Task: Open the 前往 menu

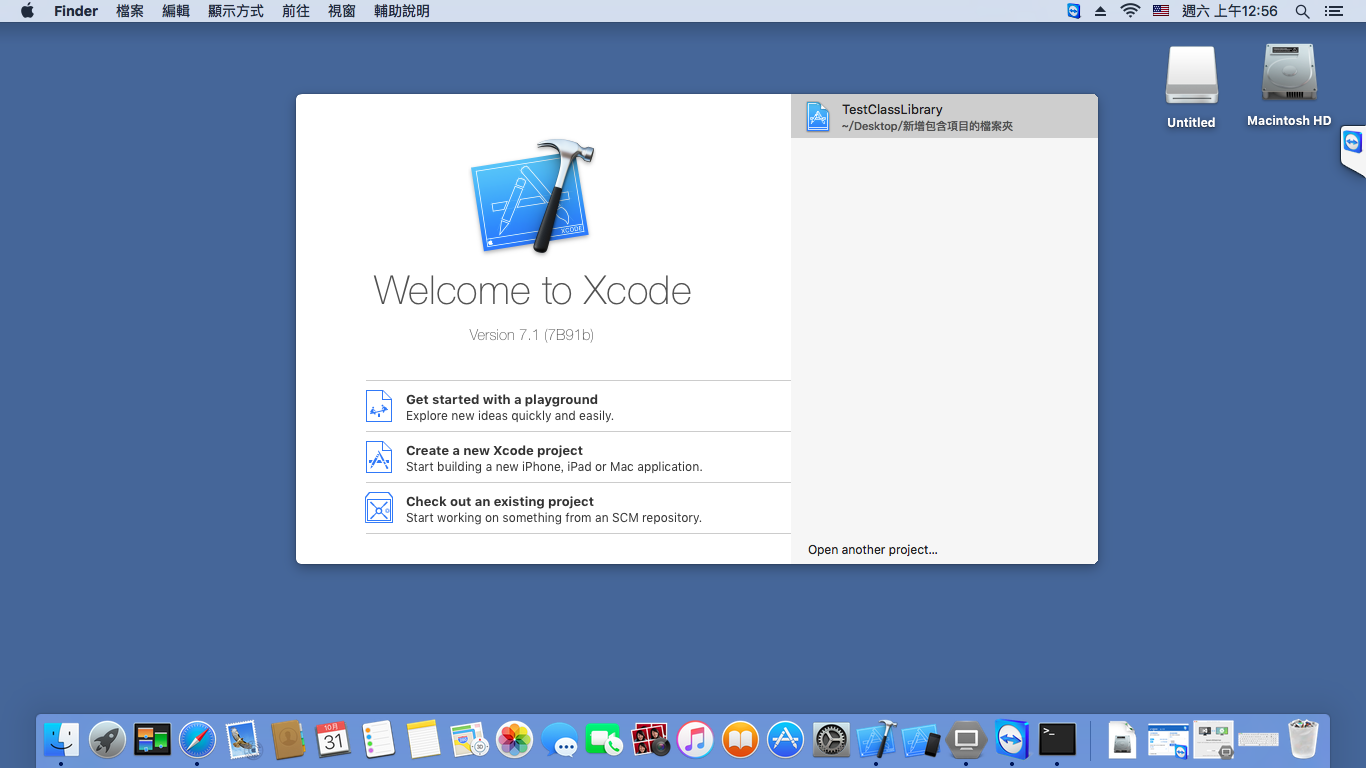Action: click(296, 11)
